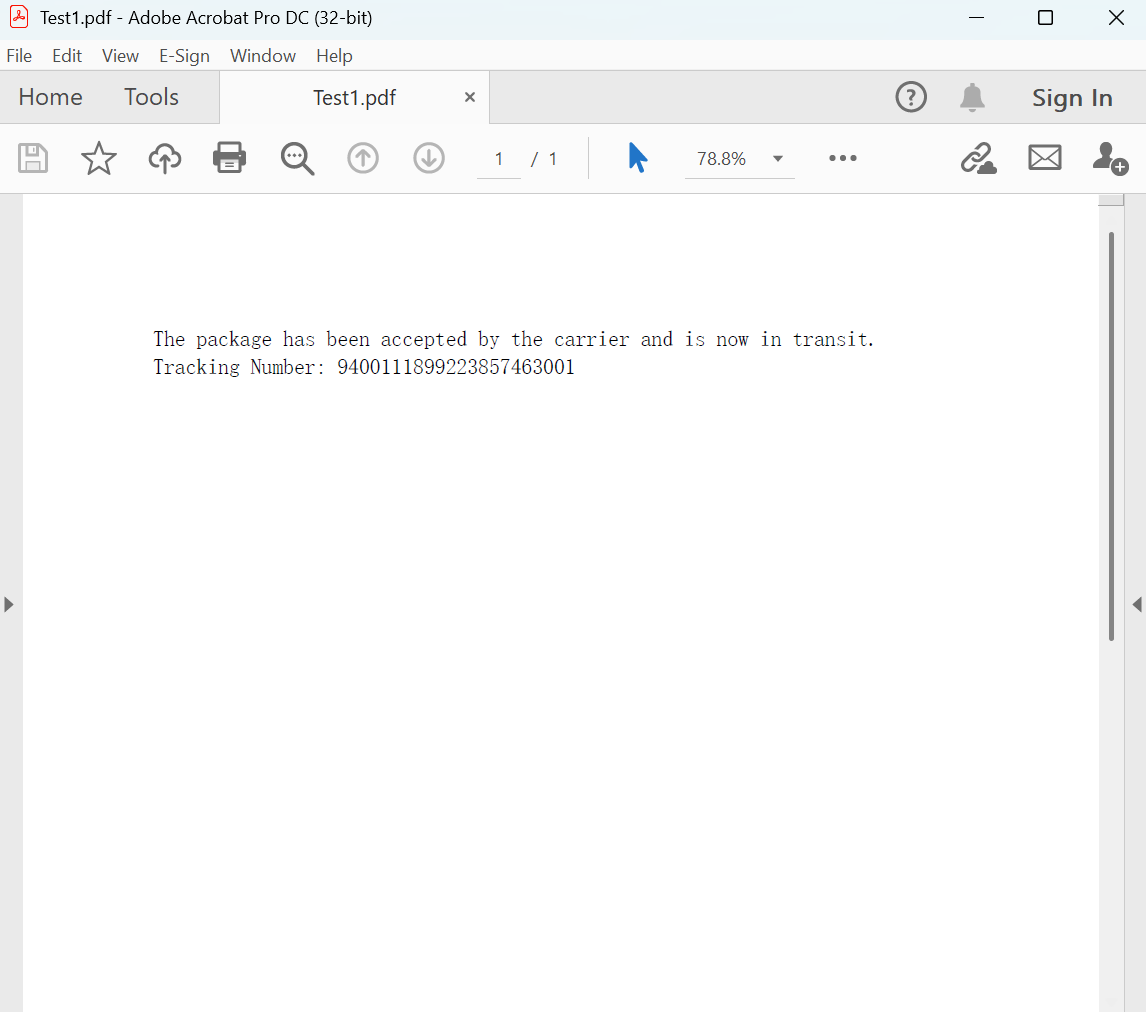Click the sentence about package in transit
Viewport: 1146px width, 1012px height.
pos(514,340)
